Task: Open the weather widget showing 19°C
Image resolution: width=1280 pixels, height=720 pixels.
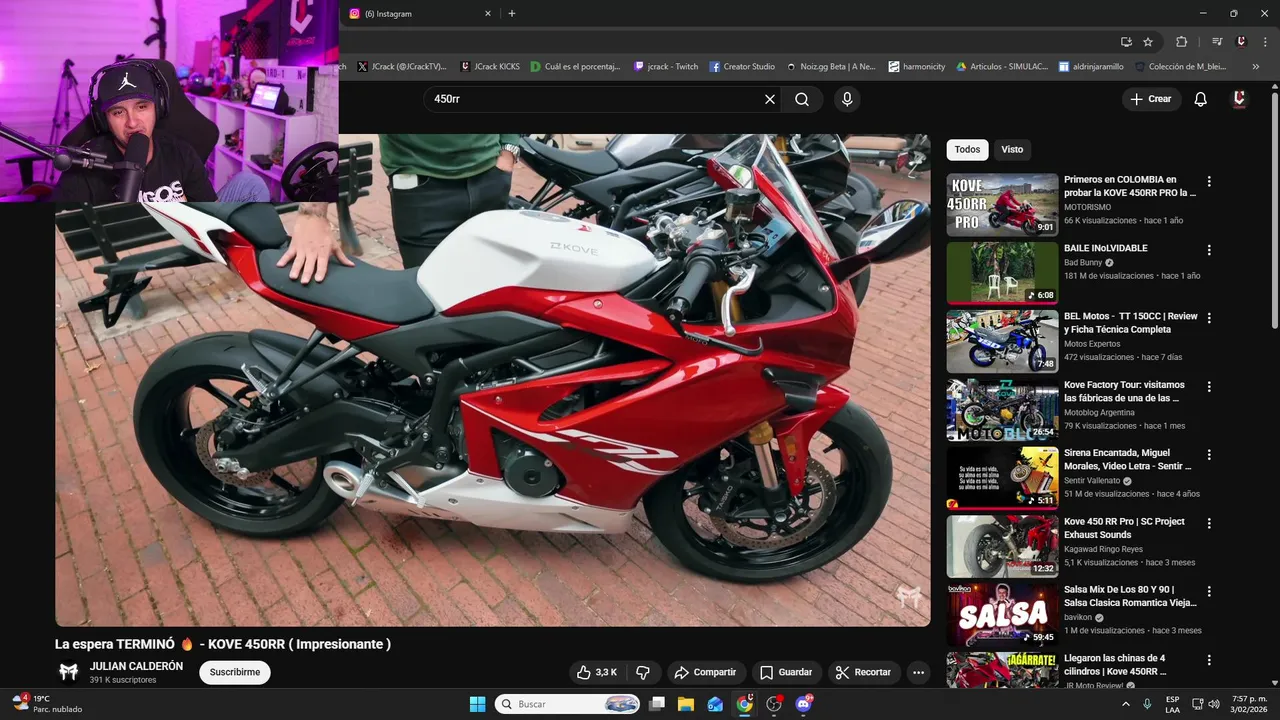Action: click(x=48, y=704)
